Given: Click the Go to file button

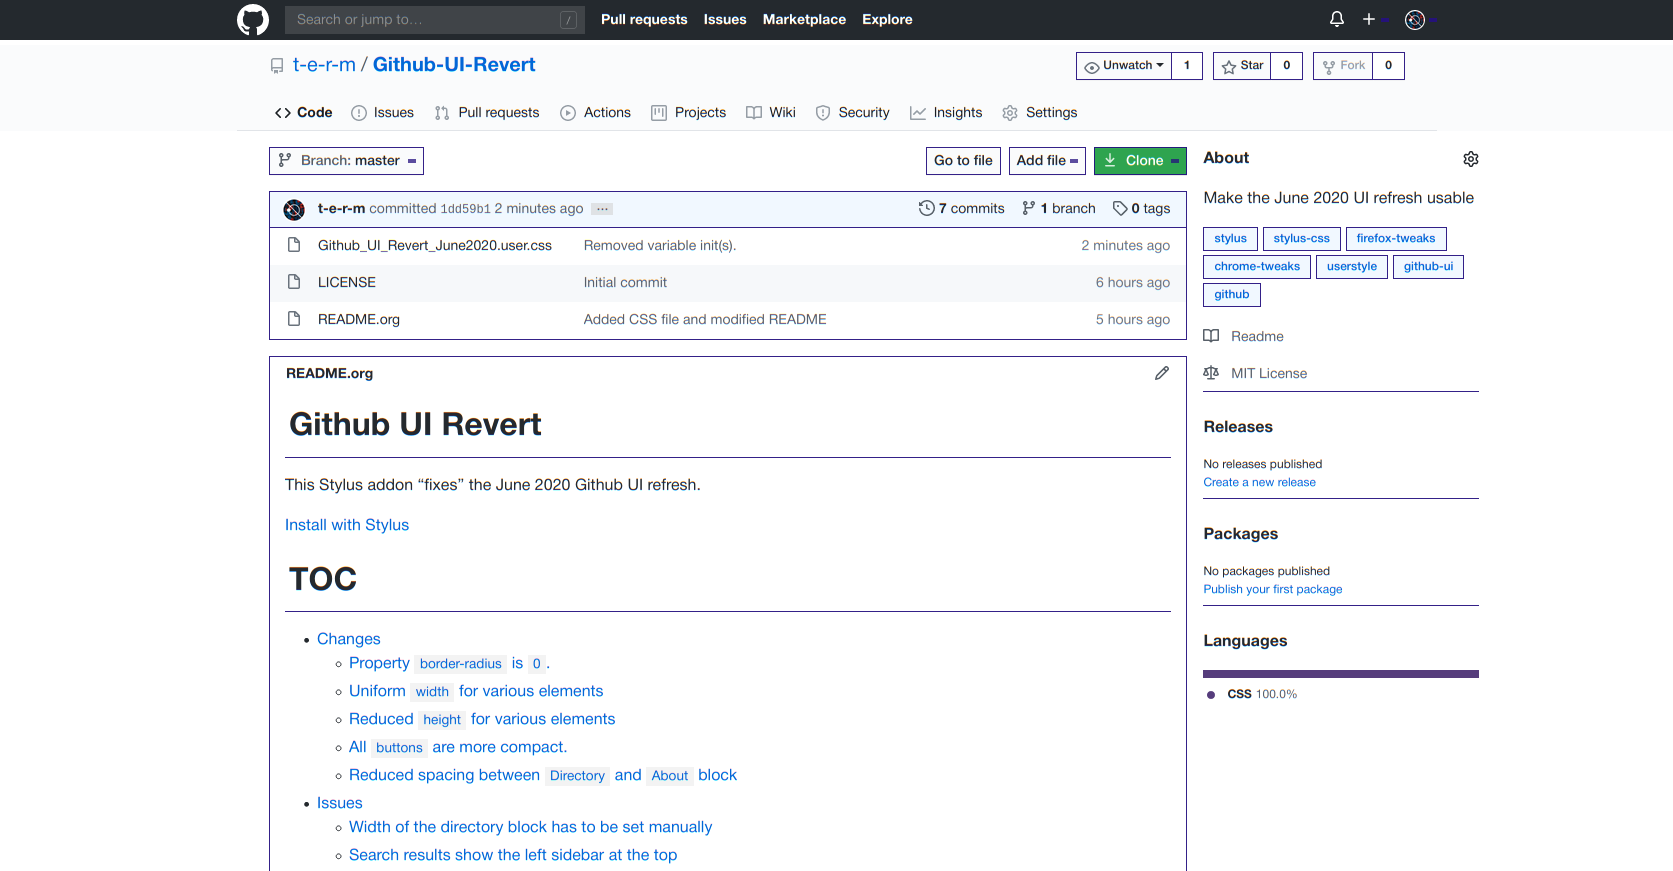Looking at the screenshot, I should click(963, 161).
